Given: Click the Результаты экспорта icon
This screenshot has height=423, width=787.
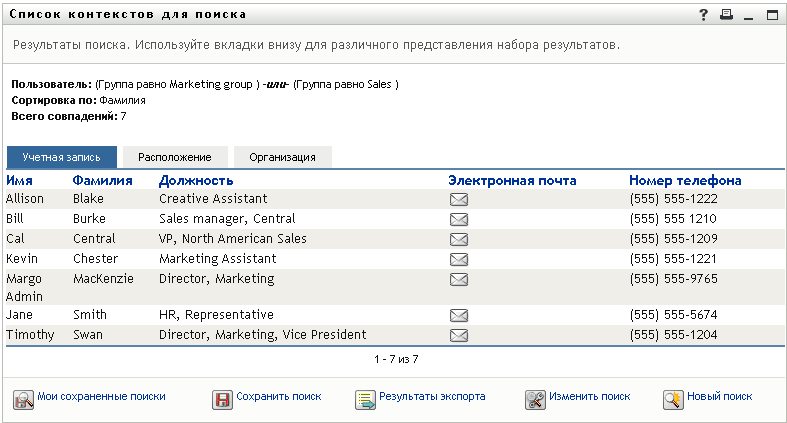Looking at the screenshot, I should point(365,399).
